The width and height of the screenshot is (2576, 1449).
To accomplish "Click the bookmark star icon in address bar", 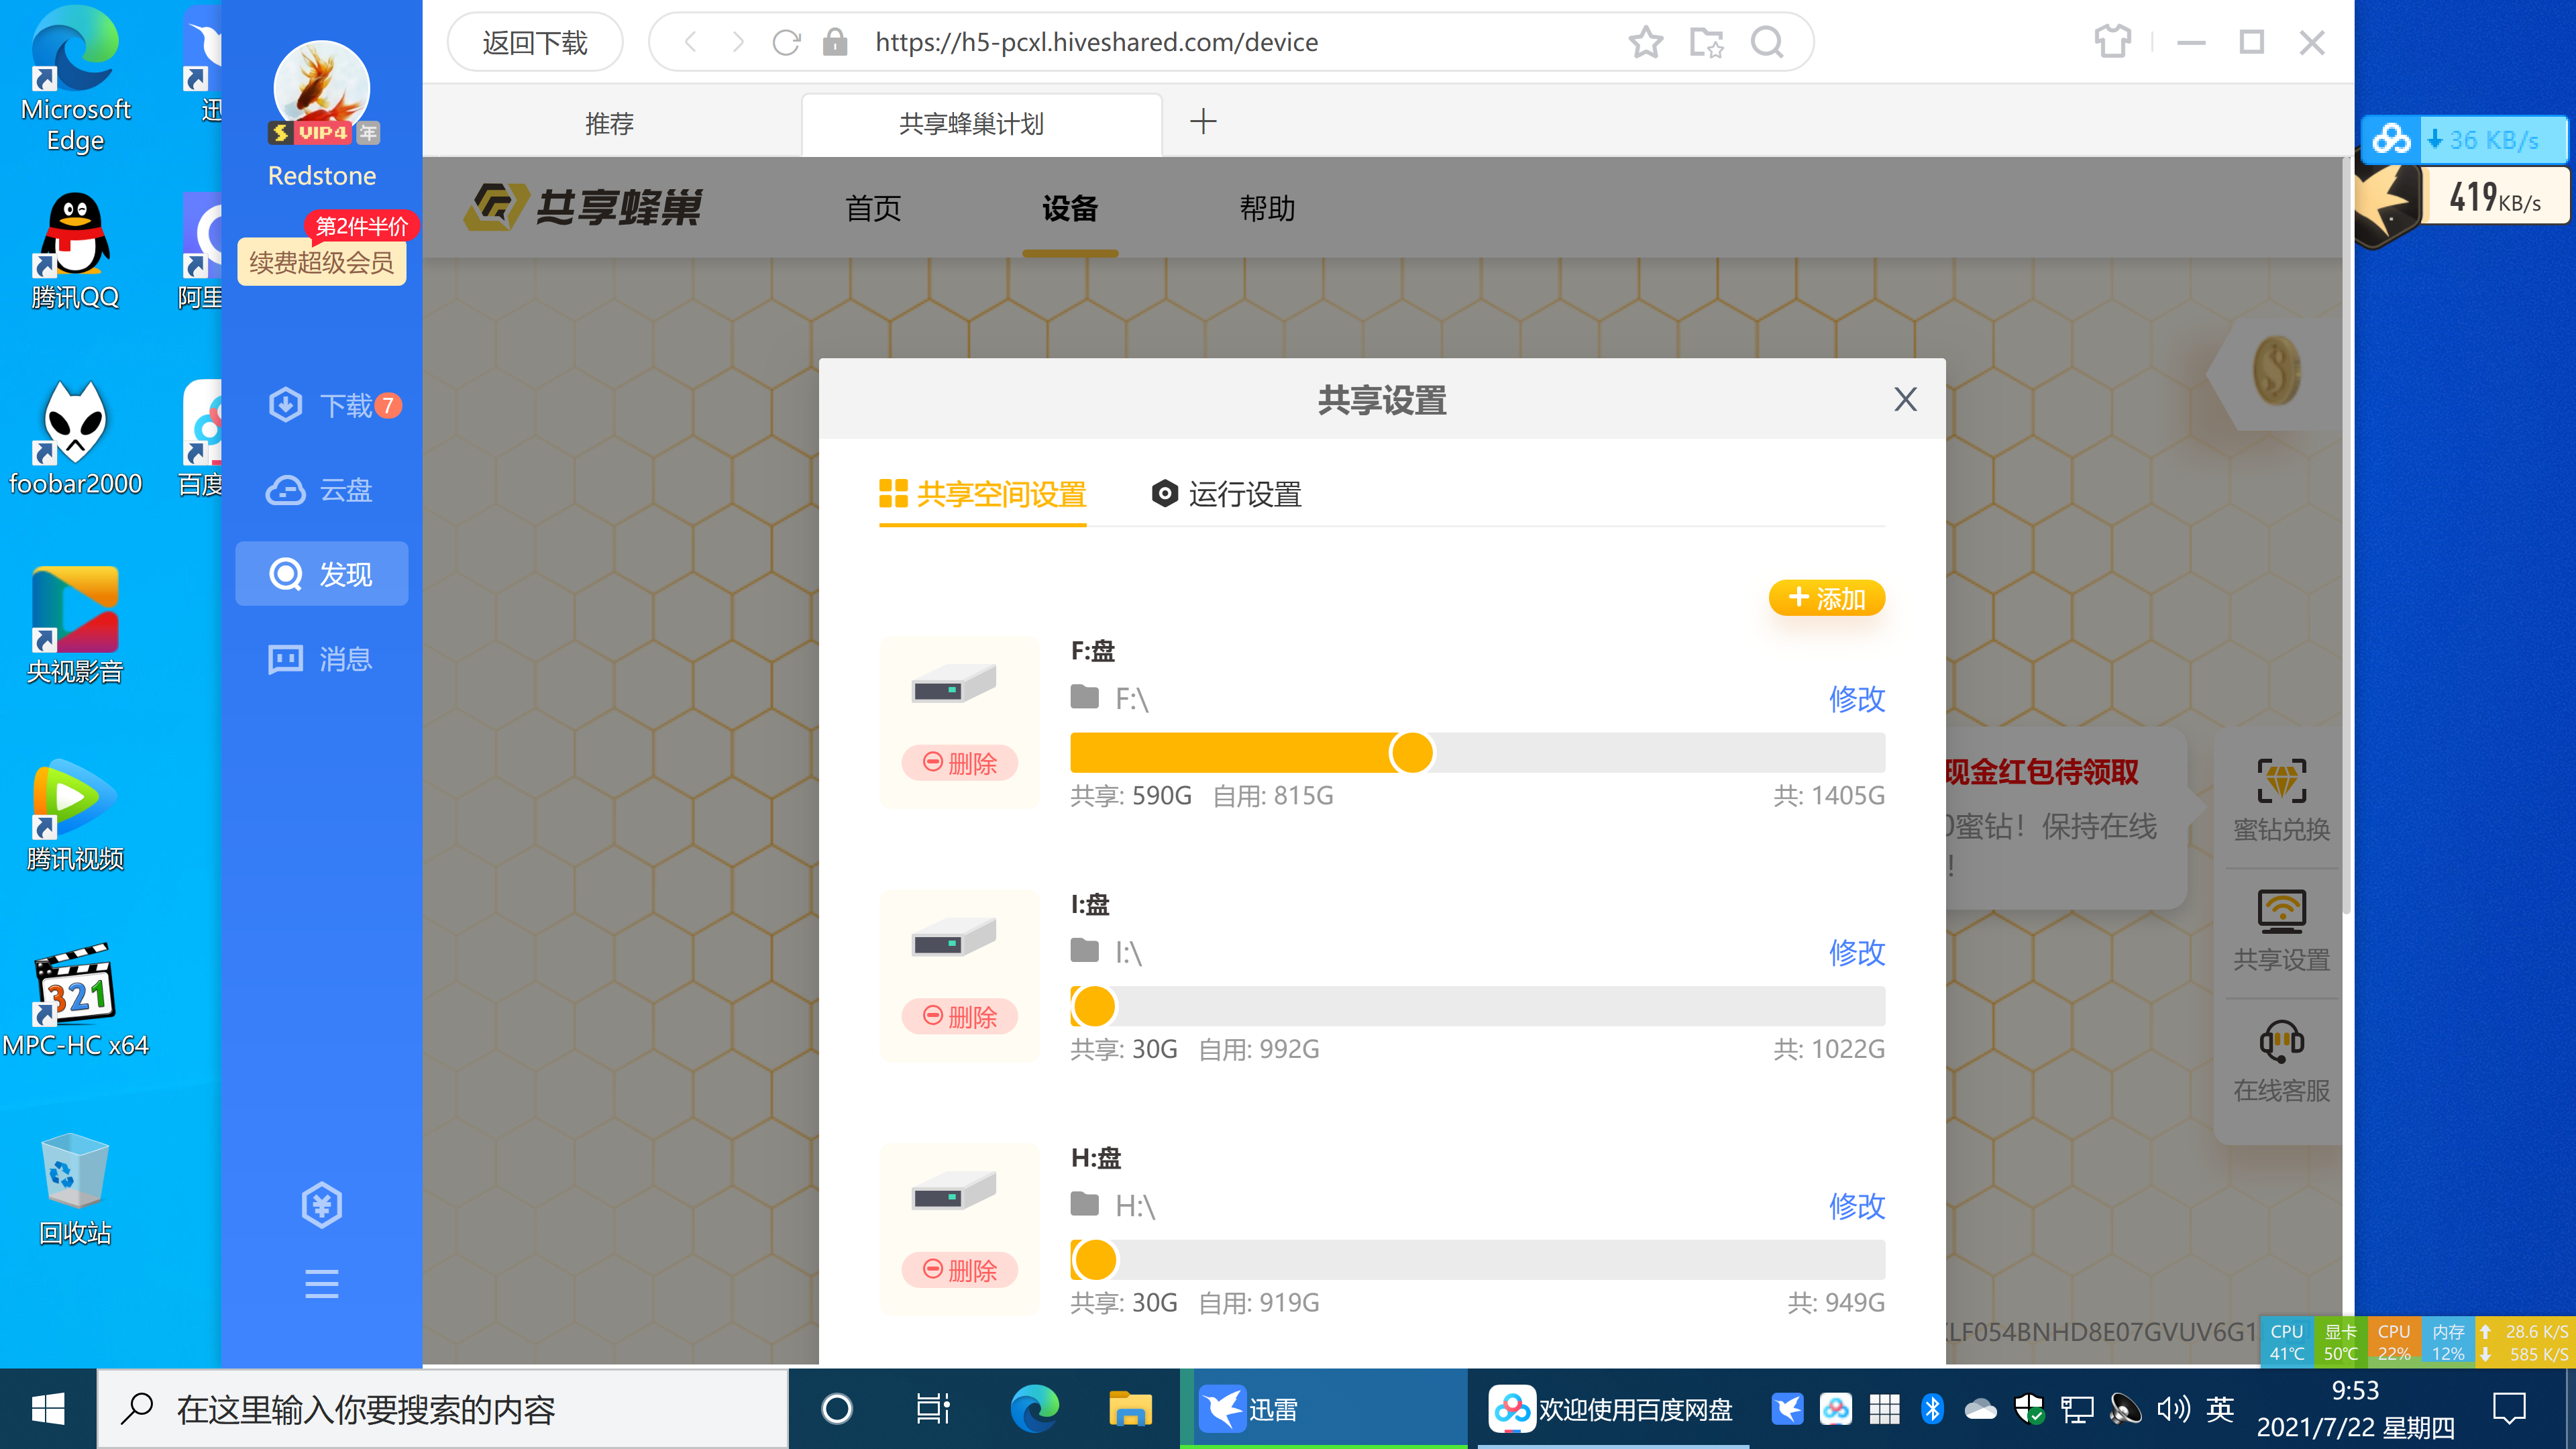I will click(x=1645, y=42).
